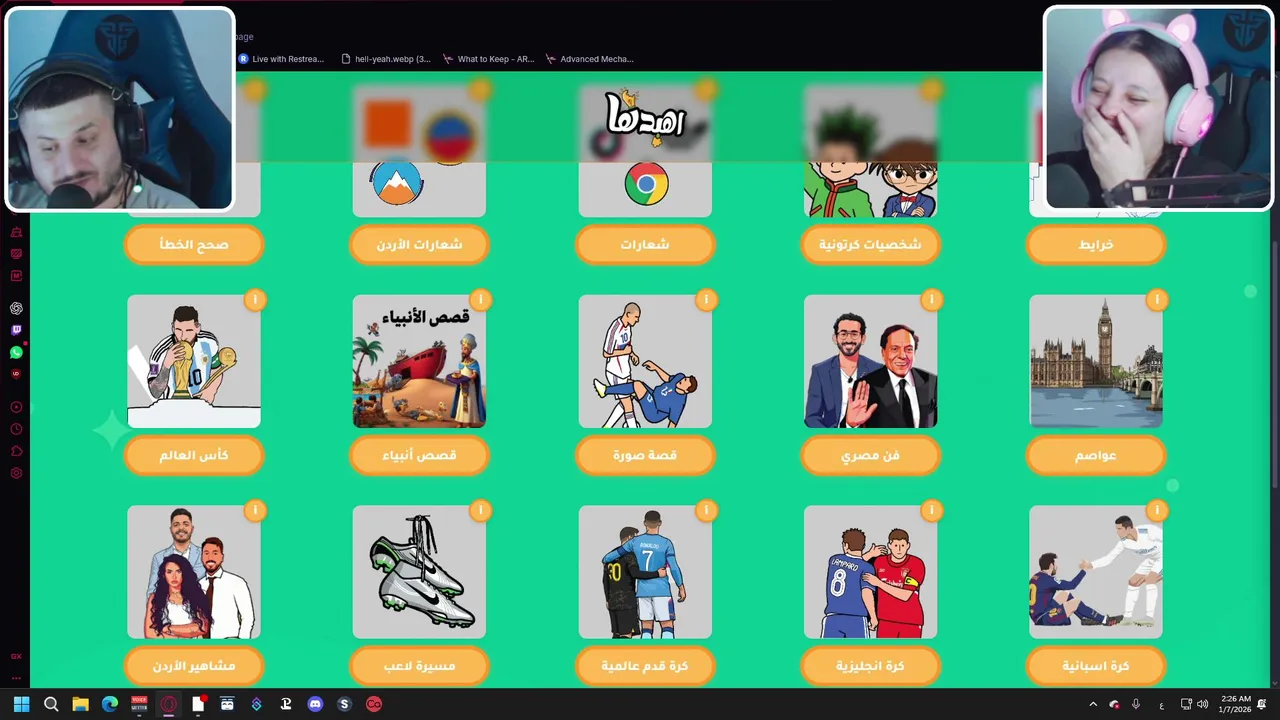Click the info icon on the كرة انجليزية card
This screenshot has width=1280, height=720.
[932, 510]
